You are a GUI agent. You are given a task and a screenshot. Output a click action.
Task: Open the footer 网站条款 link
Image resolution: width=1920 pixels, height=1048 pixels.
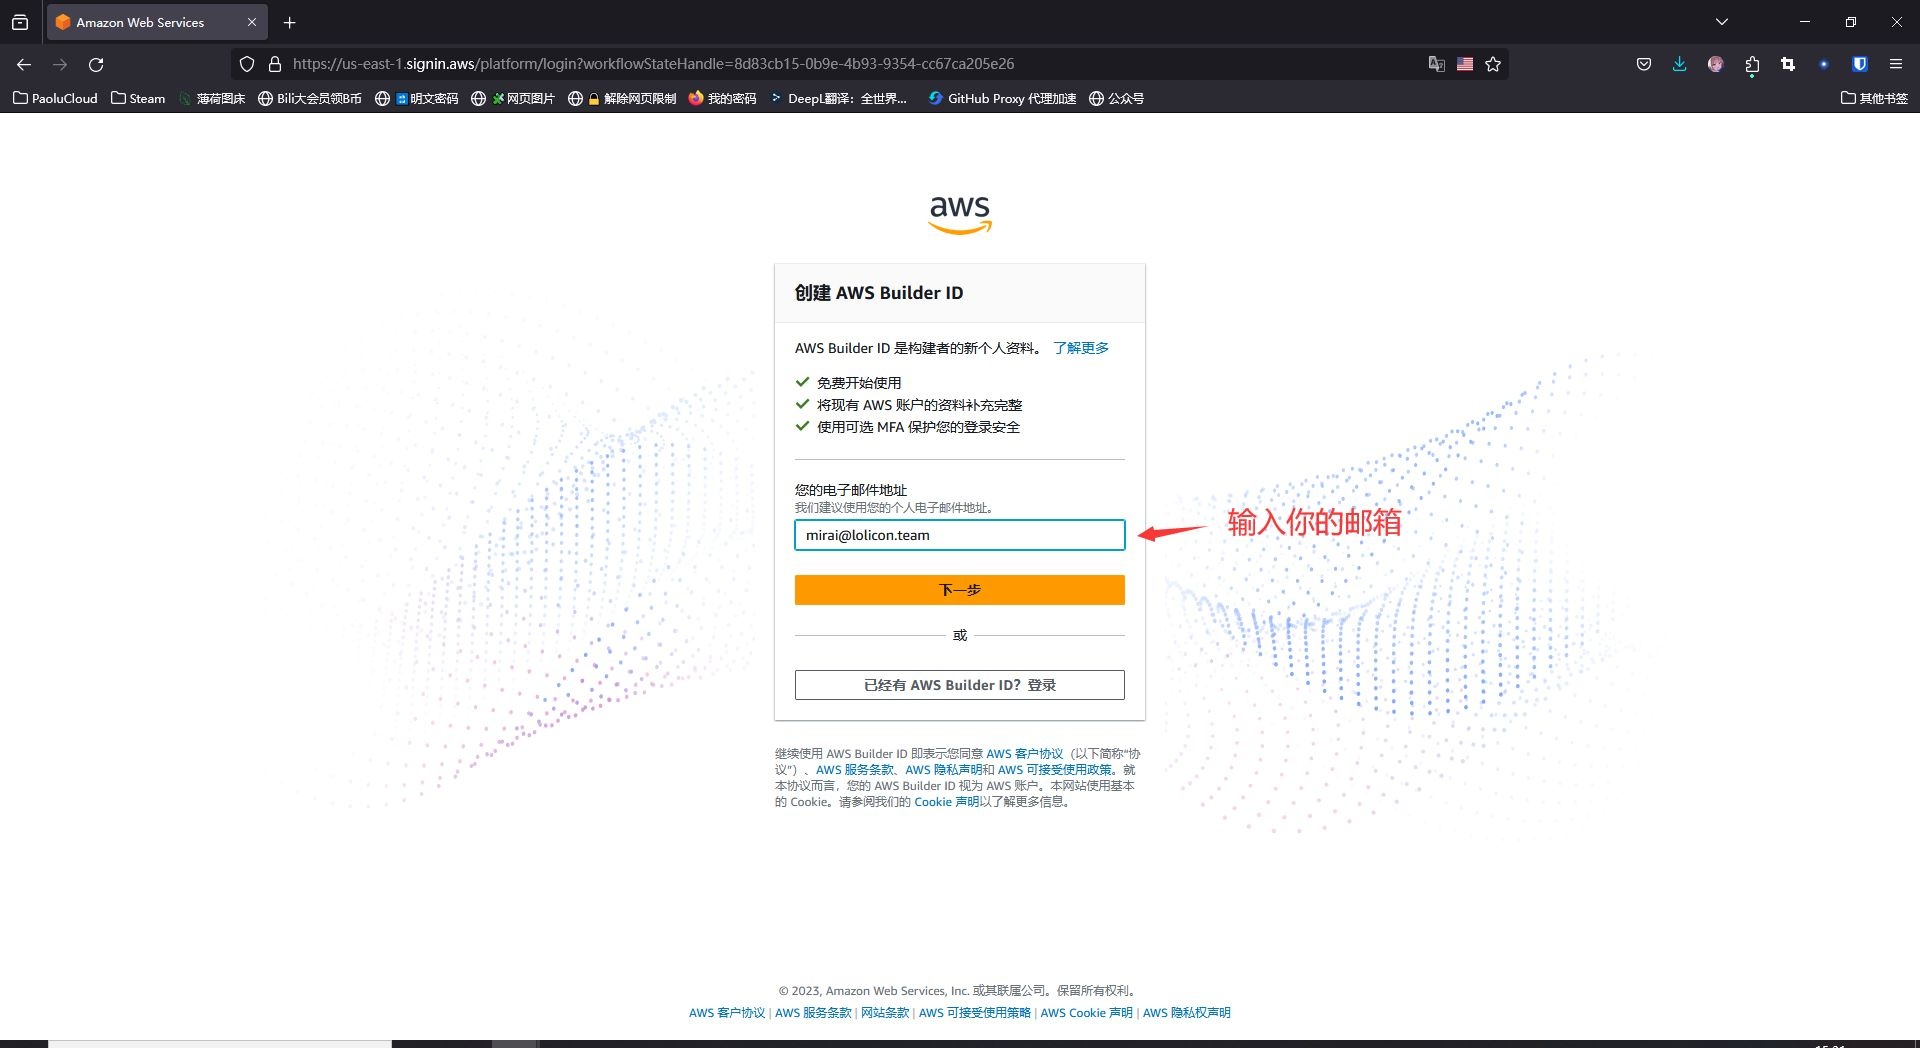(885, 1013)
